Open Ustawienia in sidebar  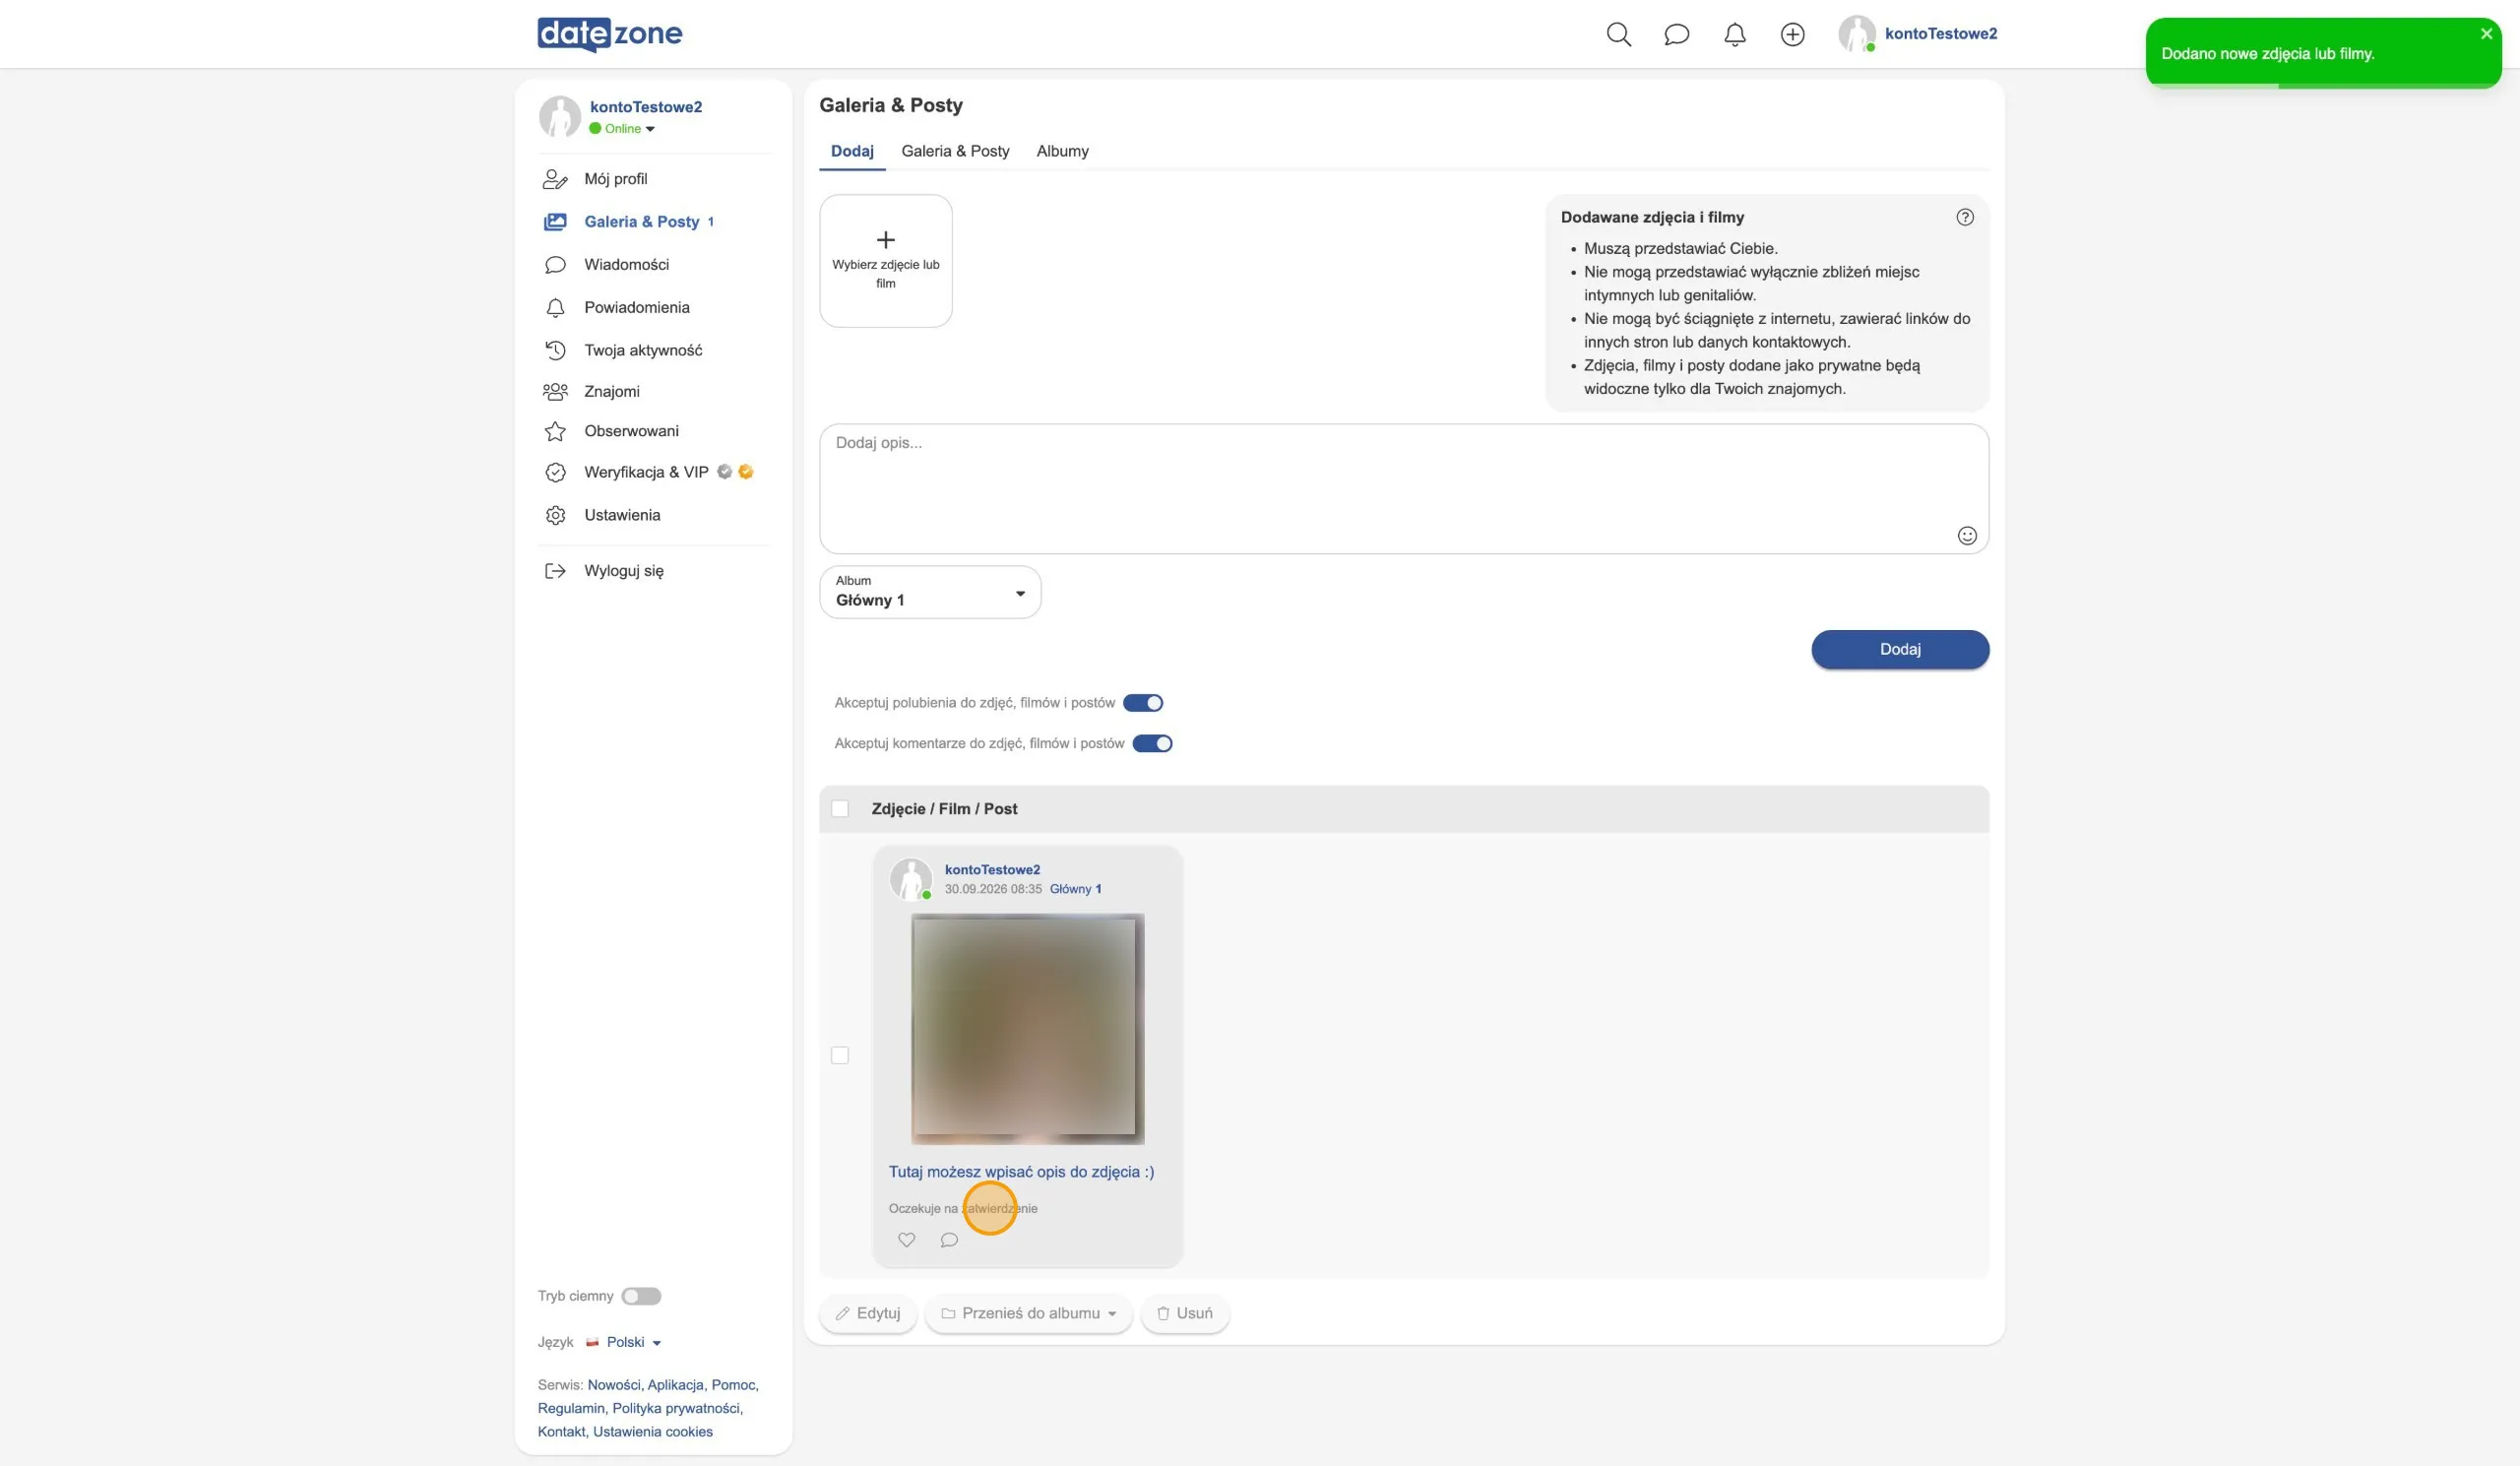click(622, 515)
